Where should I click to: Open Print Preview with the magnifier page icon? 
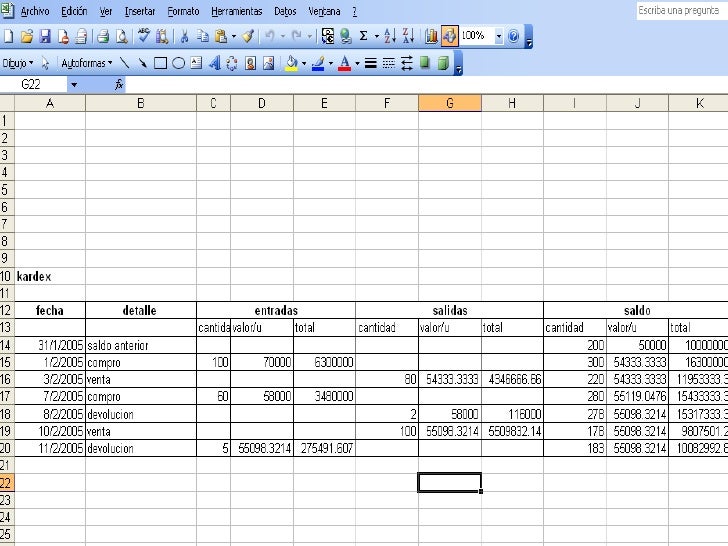click(122, 36)
